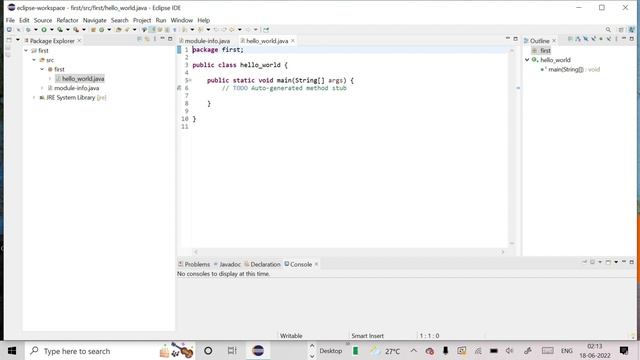Select main(String[]) in Outline
Screen dimensions: 640x360
pos(566,69)
